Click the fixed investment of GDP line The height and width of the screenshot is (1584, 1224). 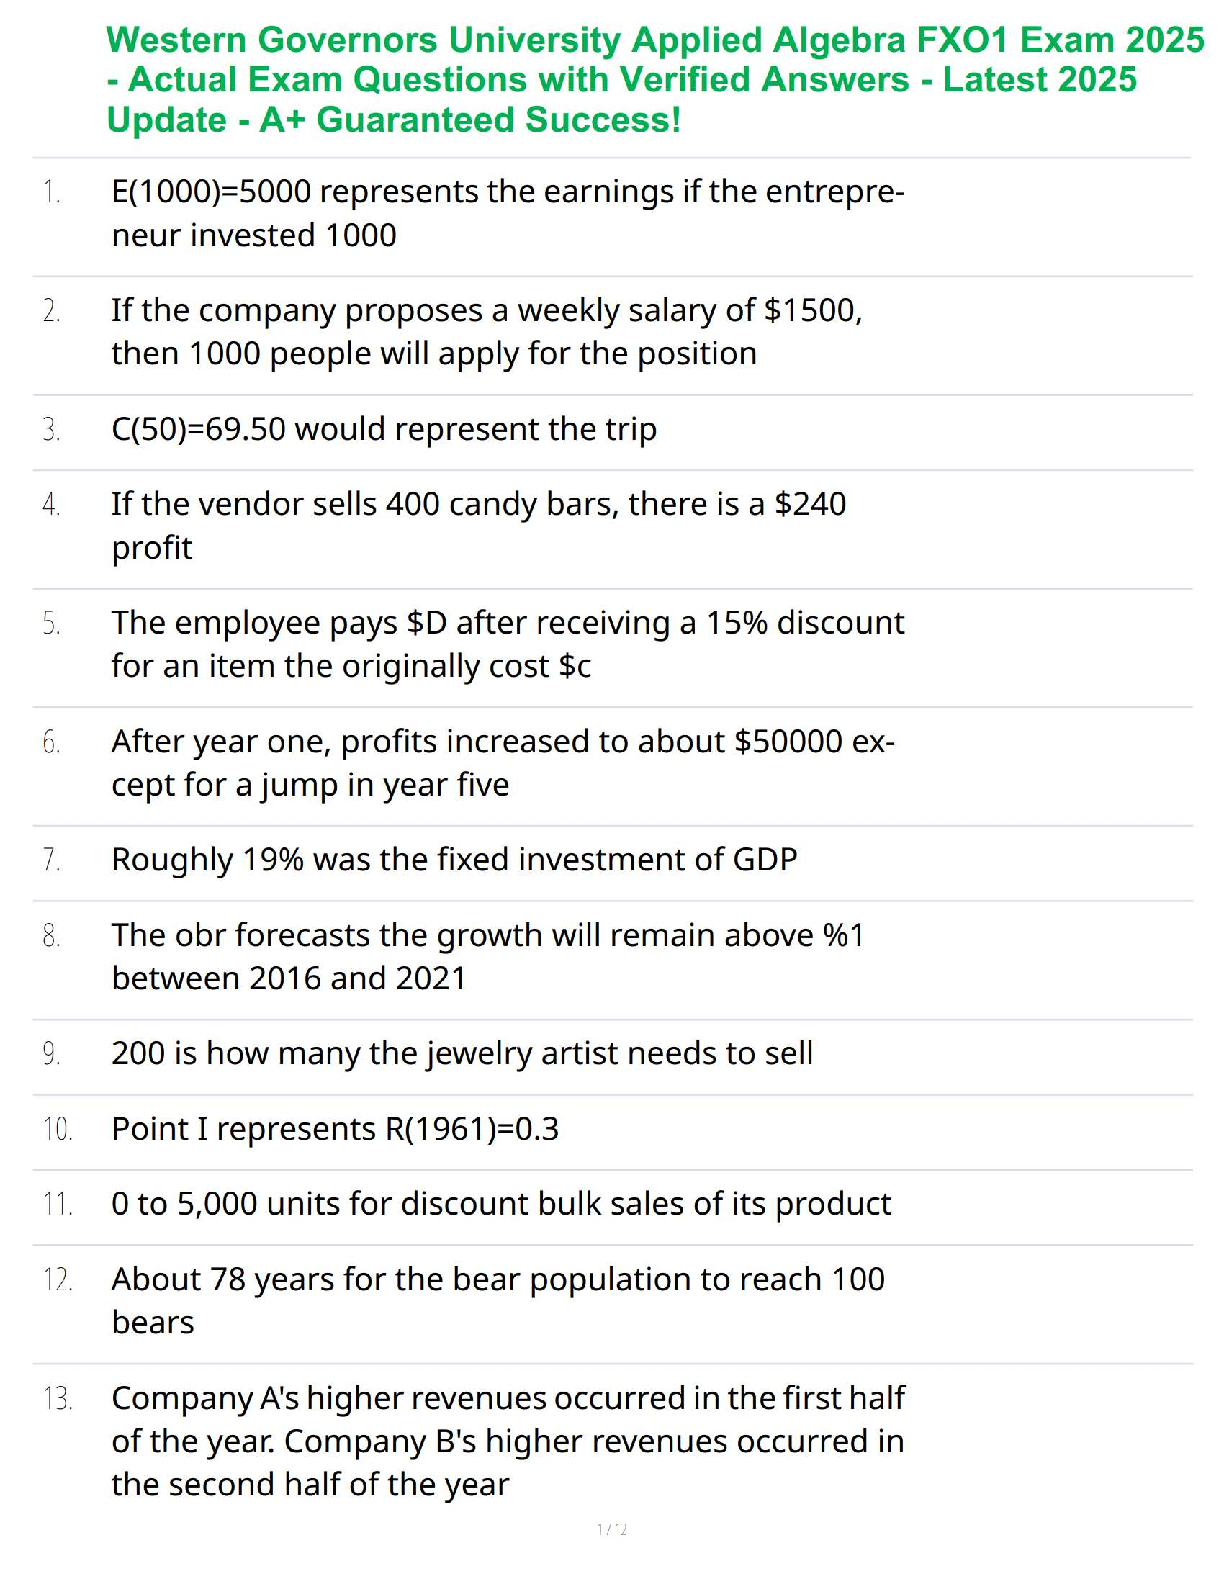(454, 860)
